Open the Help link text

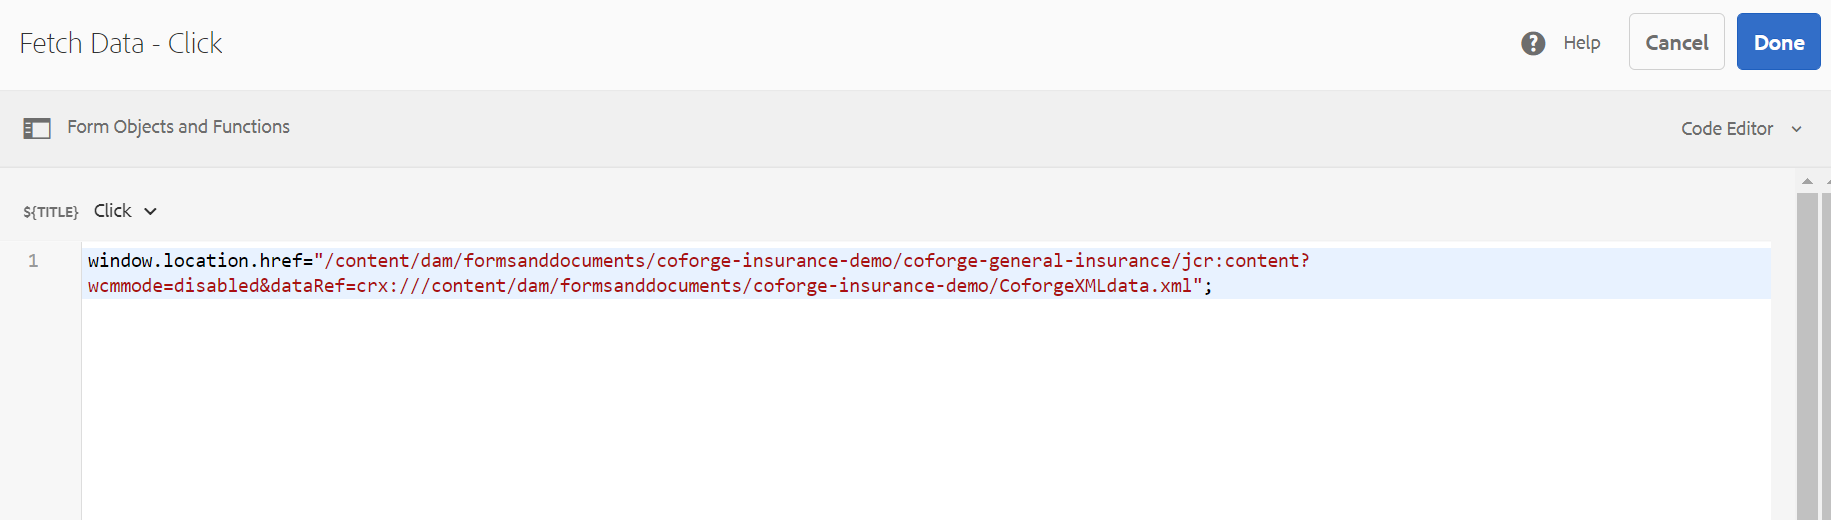click(x=1582, y=43)
